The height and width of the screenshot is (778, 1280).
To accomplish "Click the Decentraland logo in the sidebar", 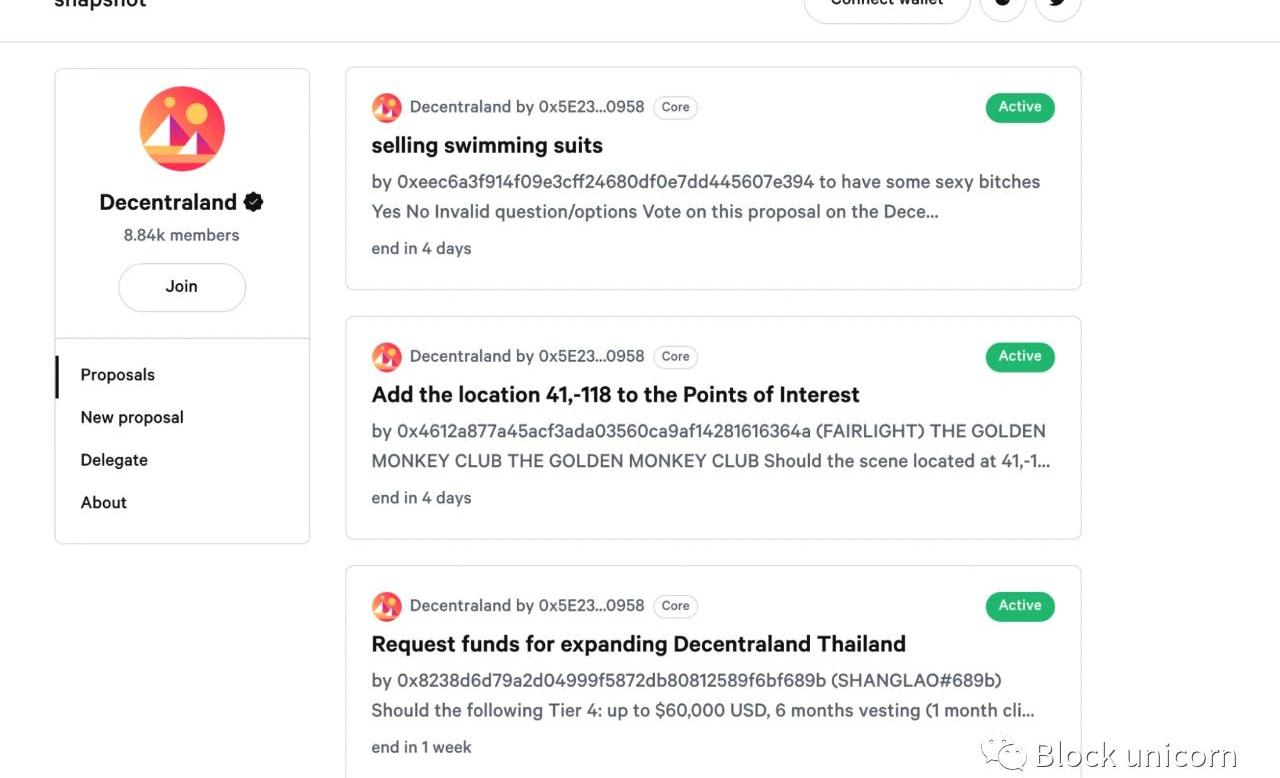I will 182,129.
